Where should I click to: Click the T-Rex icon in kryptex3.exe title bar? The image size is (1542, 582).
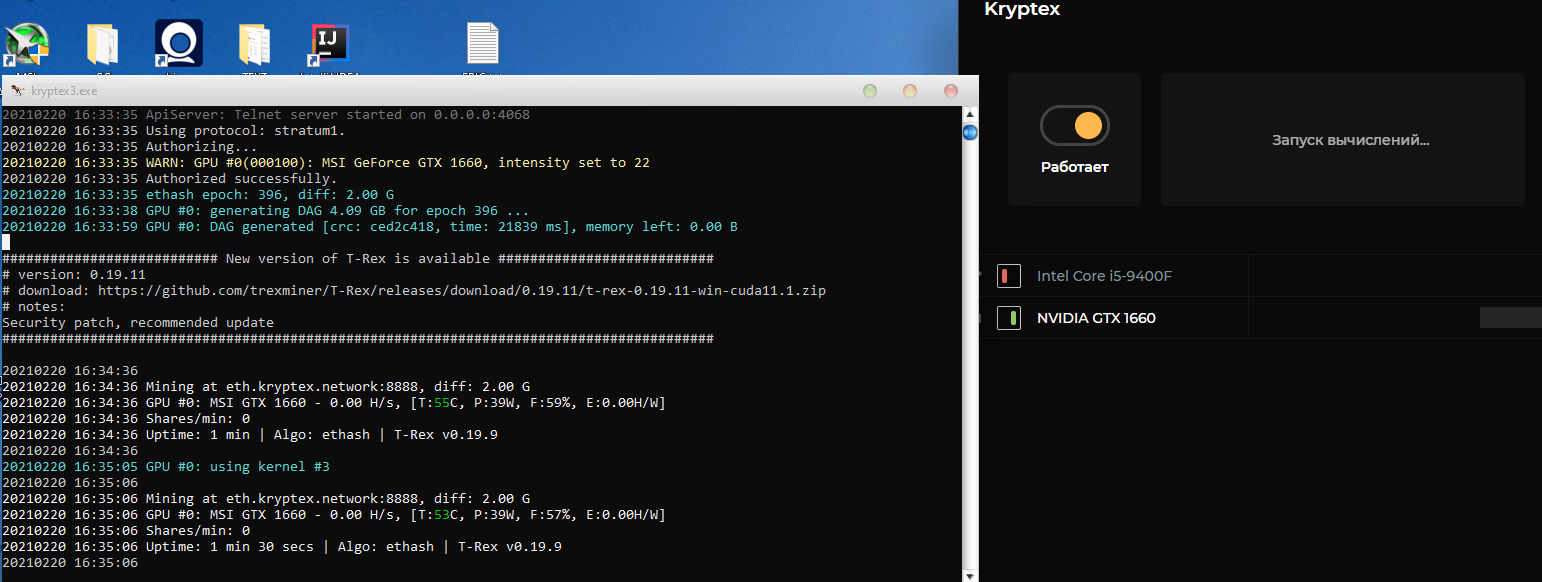point(17,90)
